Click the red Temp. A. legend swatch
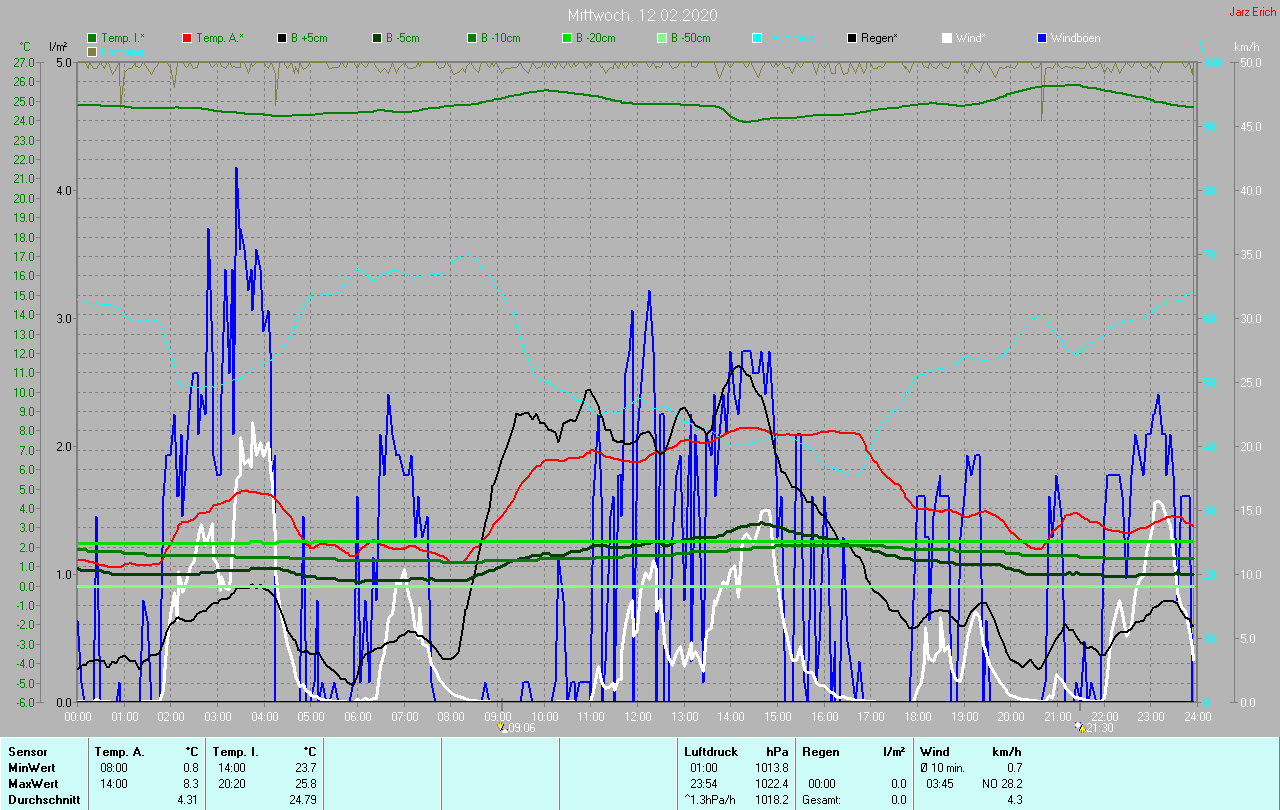The width and height of the screenshot is (1280, 810). pos(187,38)
